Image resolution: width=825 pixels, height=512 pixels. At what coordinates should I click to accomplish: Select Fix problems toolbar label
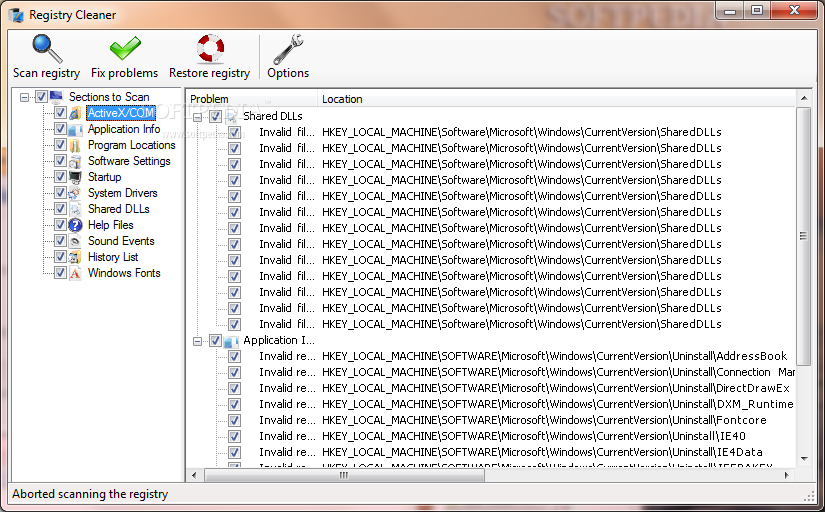[x=124, y=73]
